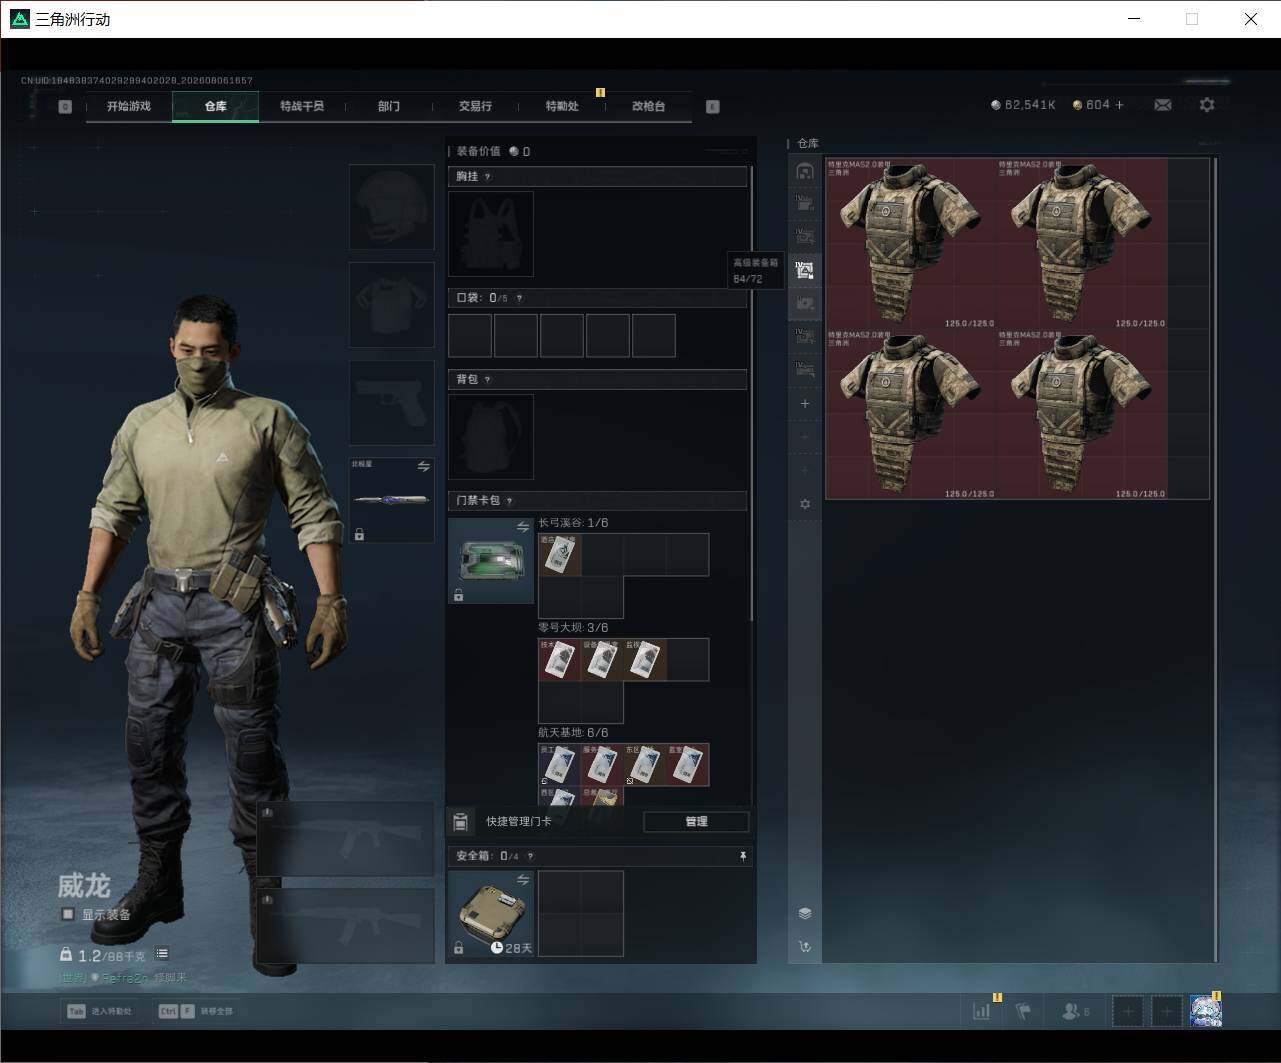Open stash sidebar settings gear
The image size is (1281, 1063).
click(805, 505)
